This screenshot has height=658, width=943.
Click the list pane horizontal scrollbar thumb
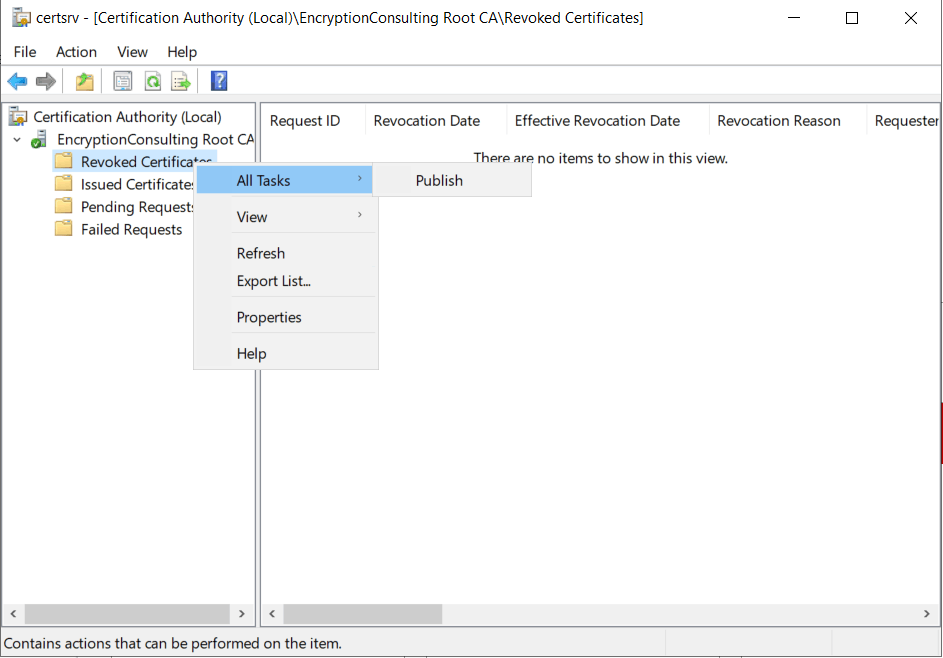click(363, 613)
